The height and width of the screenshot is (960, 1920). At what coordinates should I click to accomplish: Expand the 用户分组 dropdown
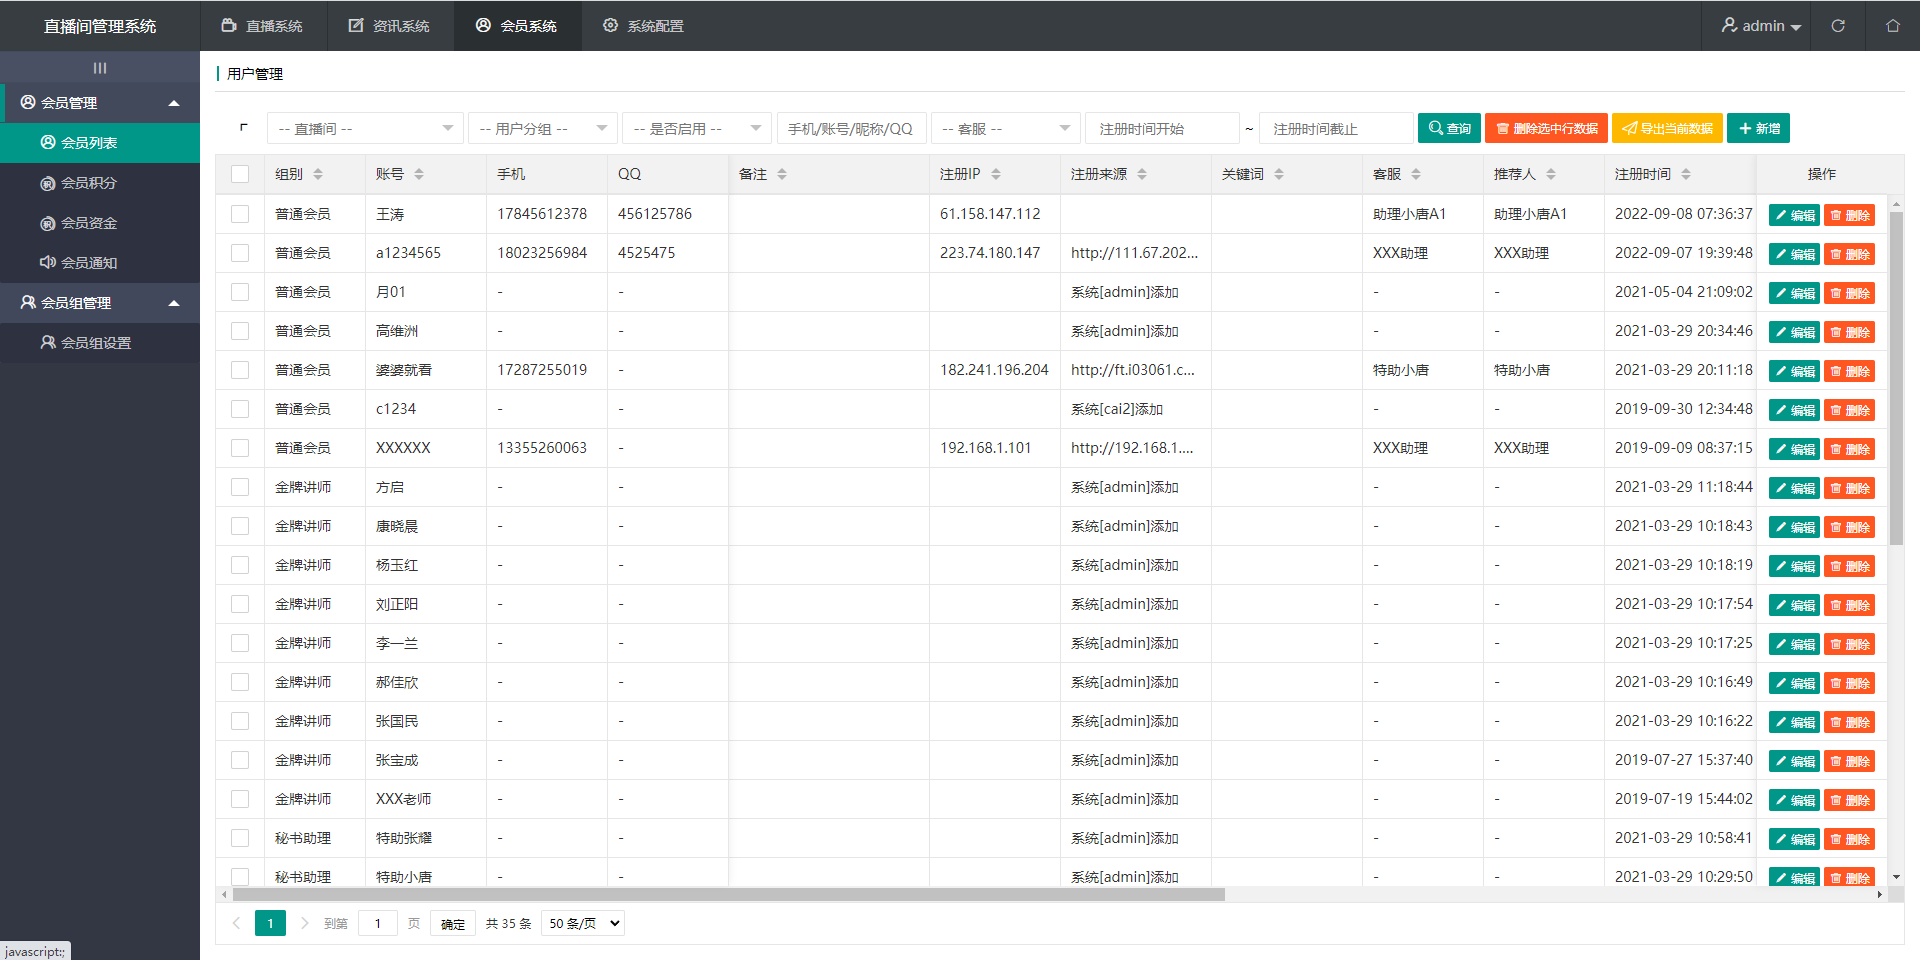click(x=542, y=129)
